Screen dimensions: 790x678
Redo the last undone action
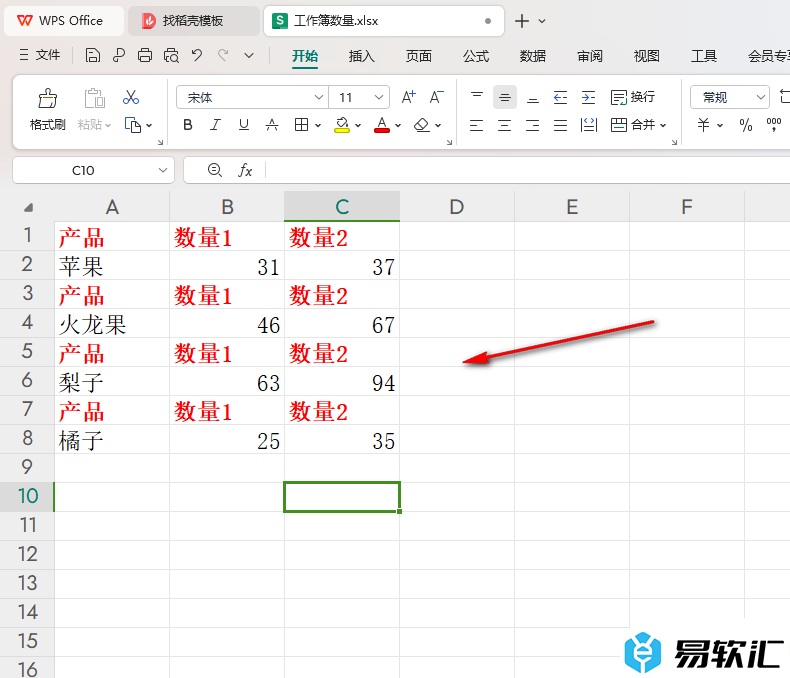point(223,55)
